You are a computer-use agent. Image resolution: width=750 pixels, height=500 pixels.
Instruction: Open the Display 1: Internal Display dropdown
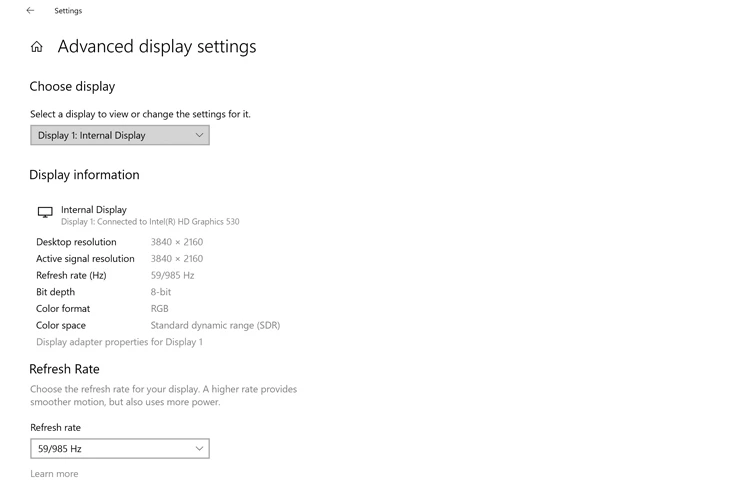(x=120, y=135)
